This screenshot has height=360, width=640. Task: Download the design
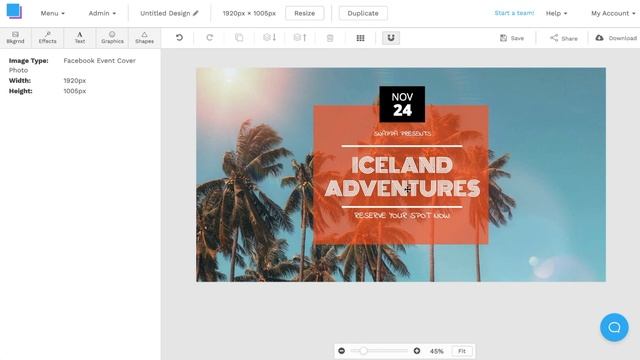click(616, 38)
